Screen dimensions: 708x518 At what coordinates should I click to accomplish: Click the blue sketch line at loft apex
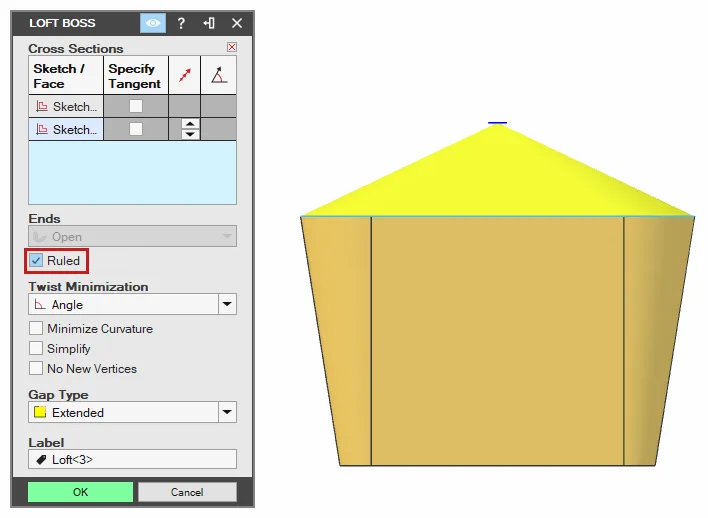[497, 122]
